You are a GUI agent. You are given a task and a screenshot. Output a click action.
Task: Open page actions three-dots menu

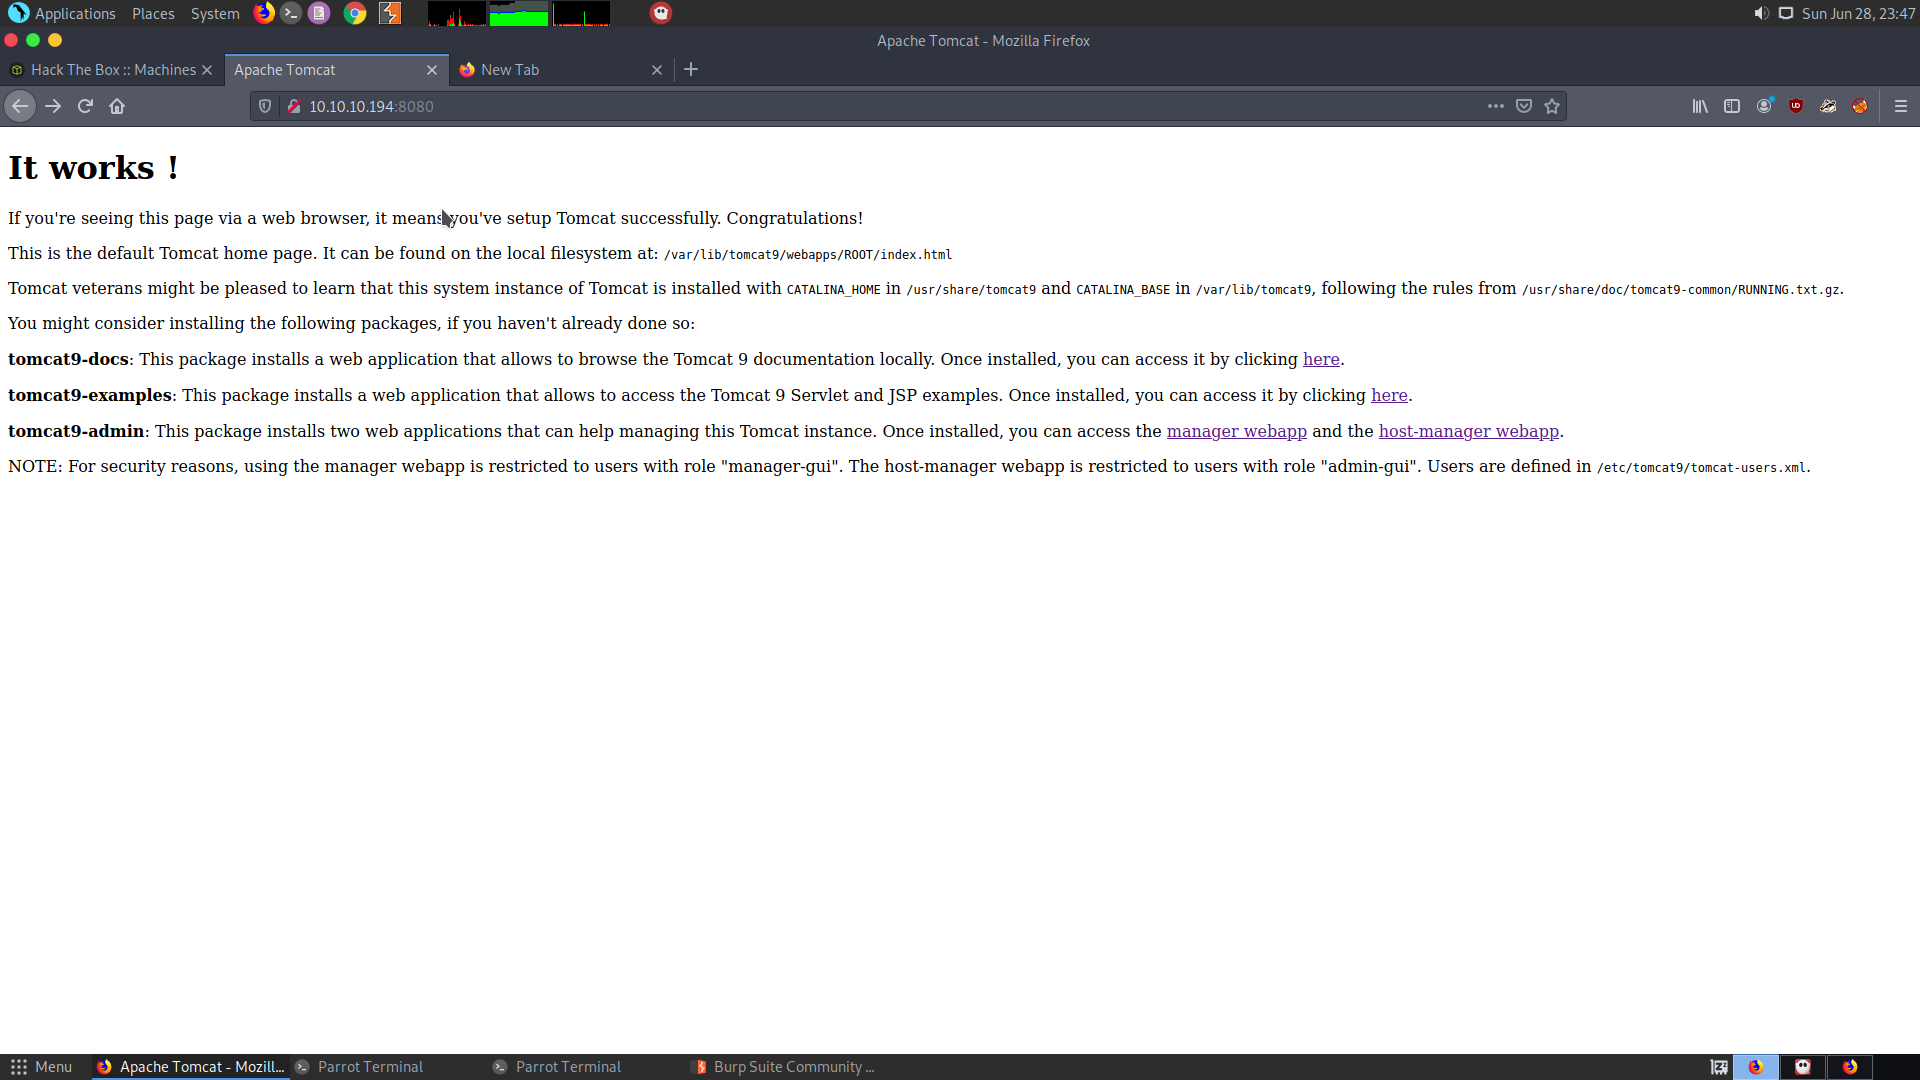click(1495, 106)
